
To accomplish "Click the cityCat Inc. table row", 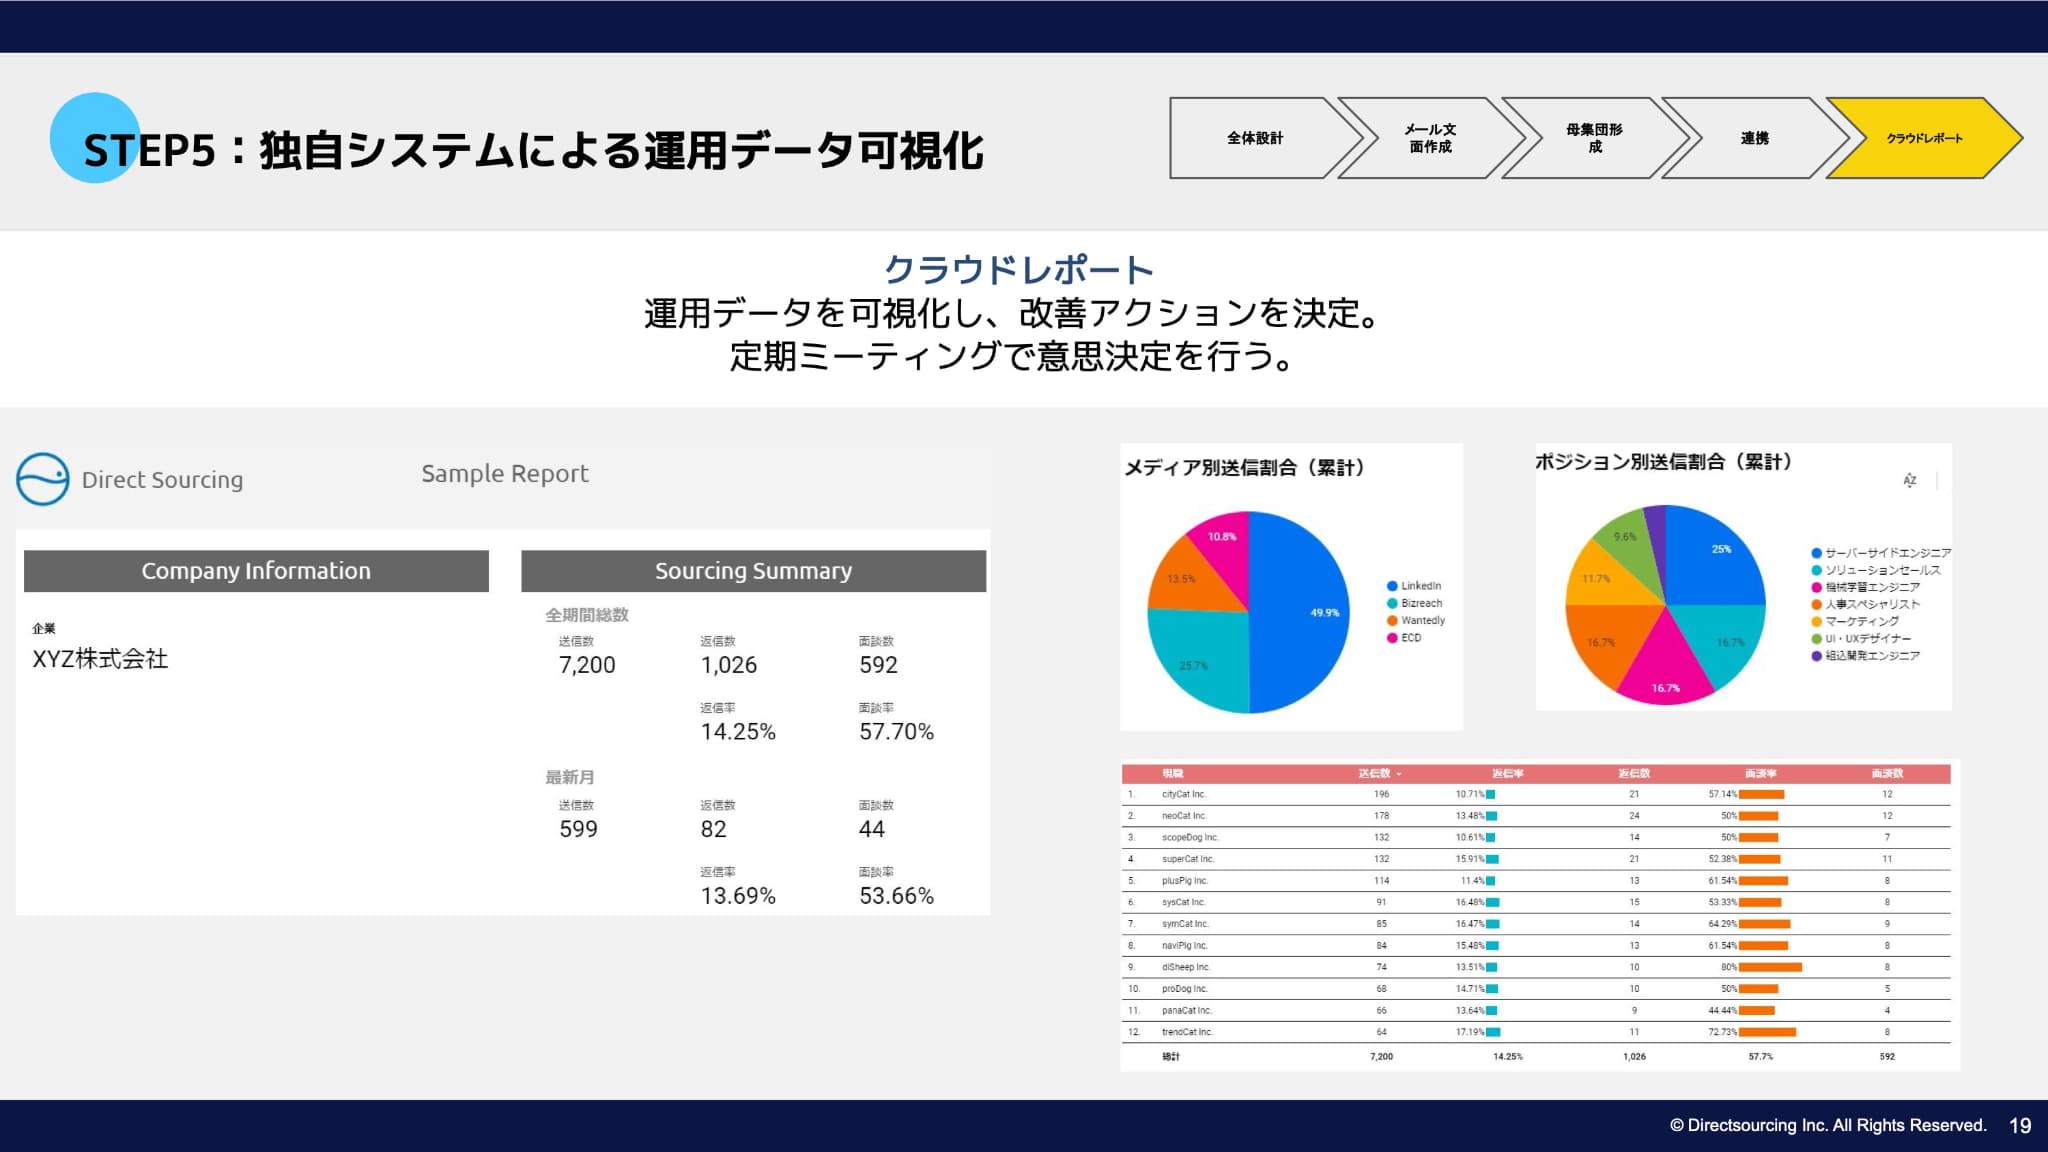I will point(1184,794).
